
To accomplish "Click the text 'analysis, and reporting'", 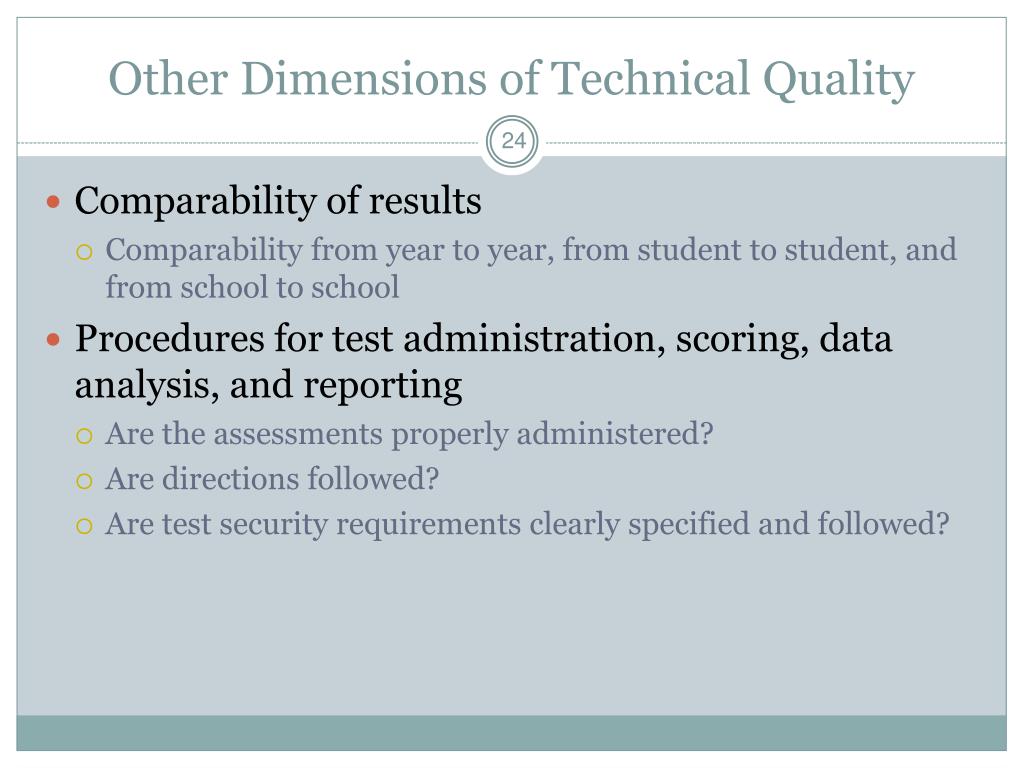I will pos(268,385).
